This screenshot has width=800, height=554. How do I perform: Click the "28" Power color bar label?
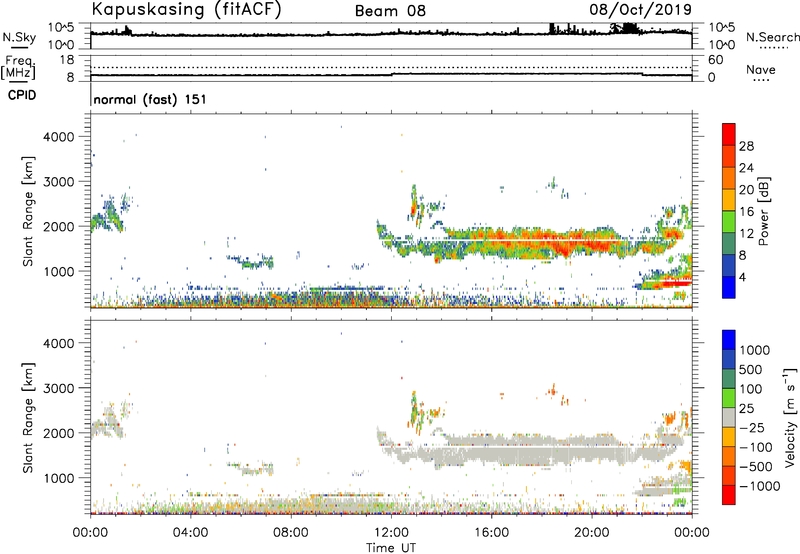click(746, 146)
